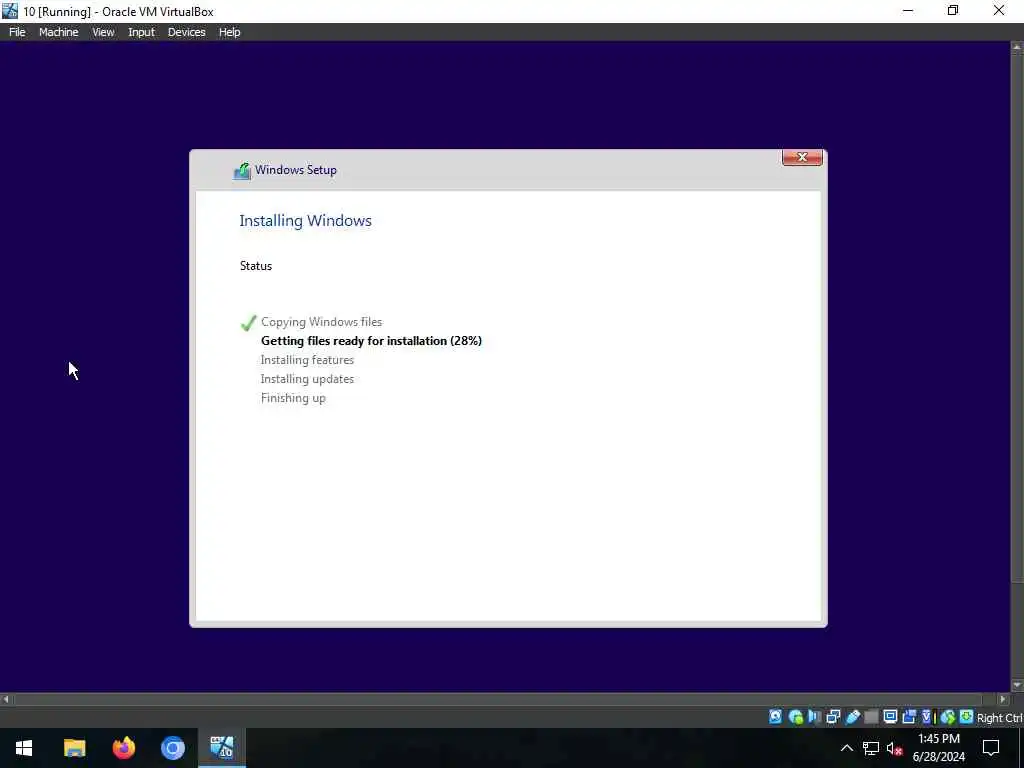1024x768 pixels.
Task: Click the green checkmark beside Copying Windows files
Action: [x=248, y=322]
